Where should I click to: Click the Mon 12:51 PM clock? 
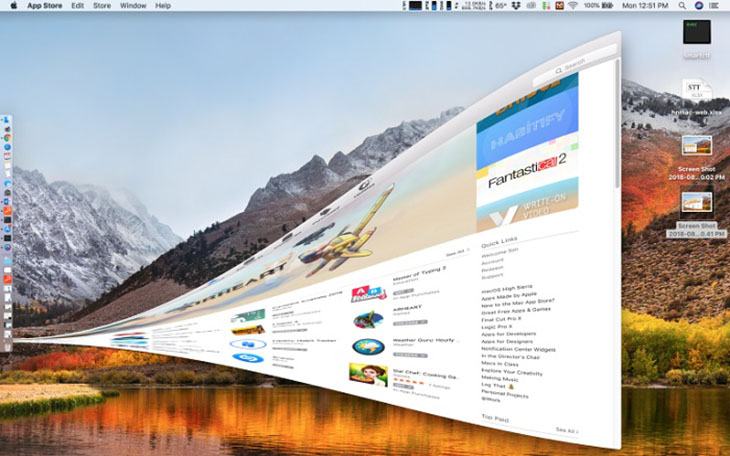[x=645, y=6]
